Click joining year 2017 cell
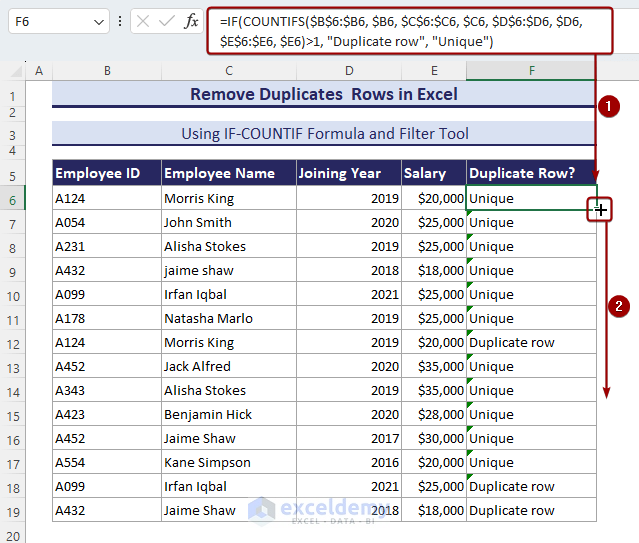 pyautogui.click(x=349, y=439)
